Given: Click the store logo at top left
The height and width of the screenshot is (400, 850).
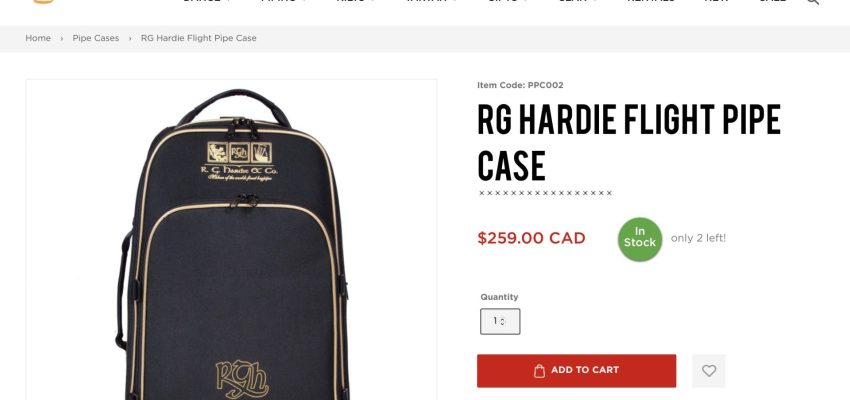Looking at the screenshot, I should coord(43,2).
